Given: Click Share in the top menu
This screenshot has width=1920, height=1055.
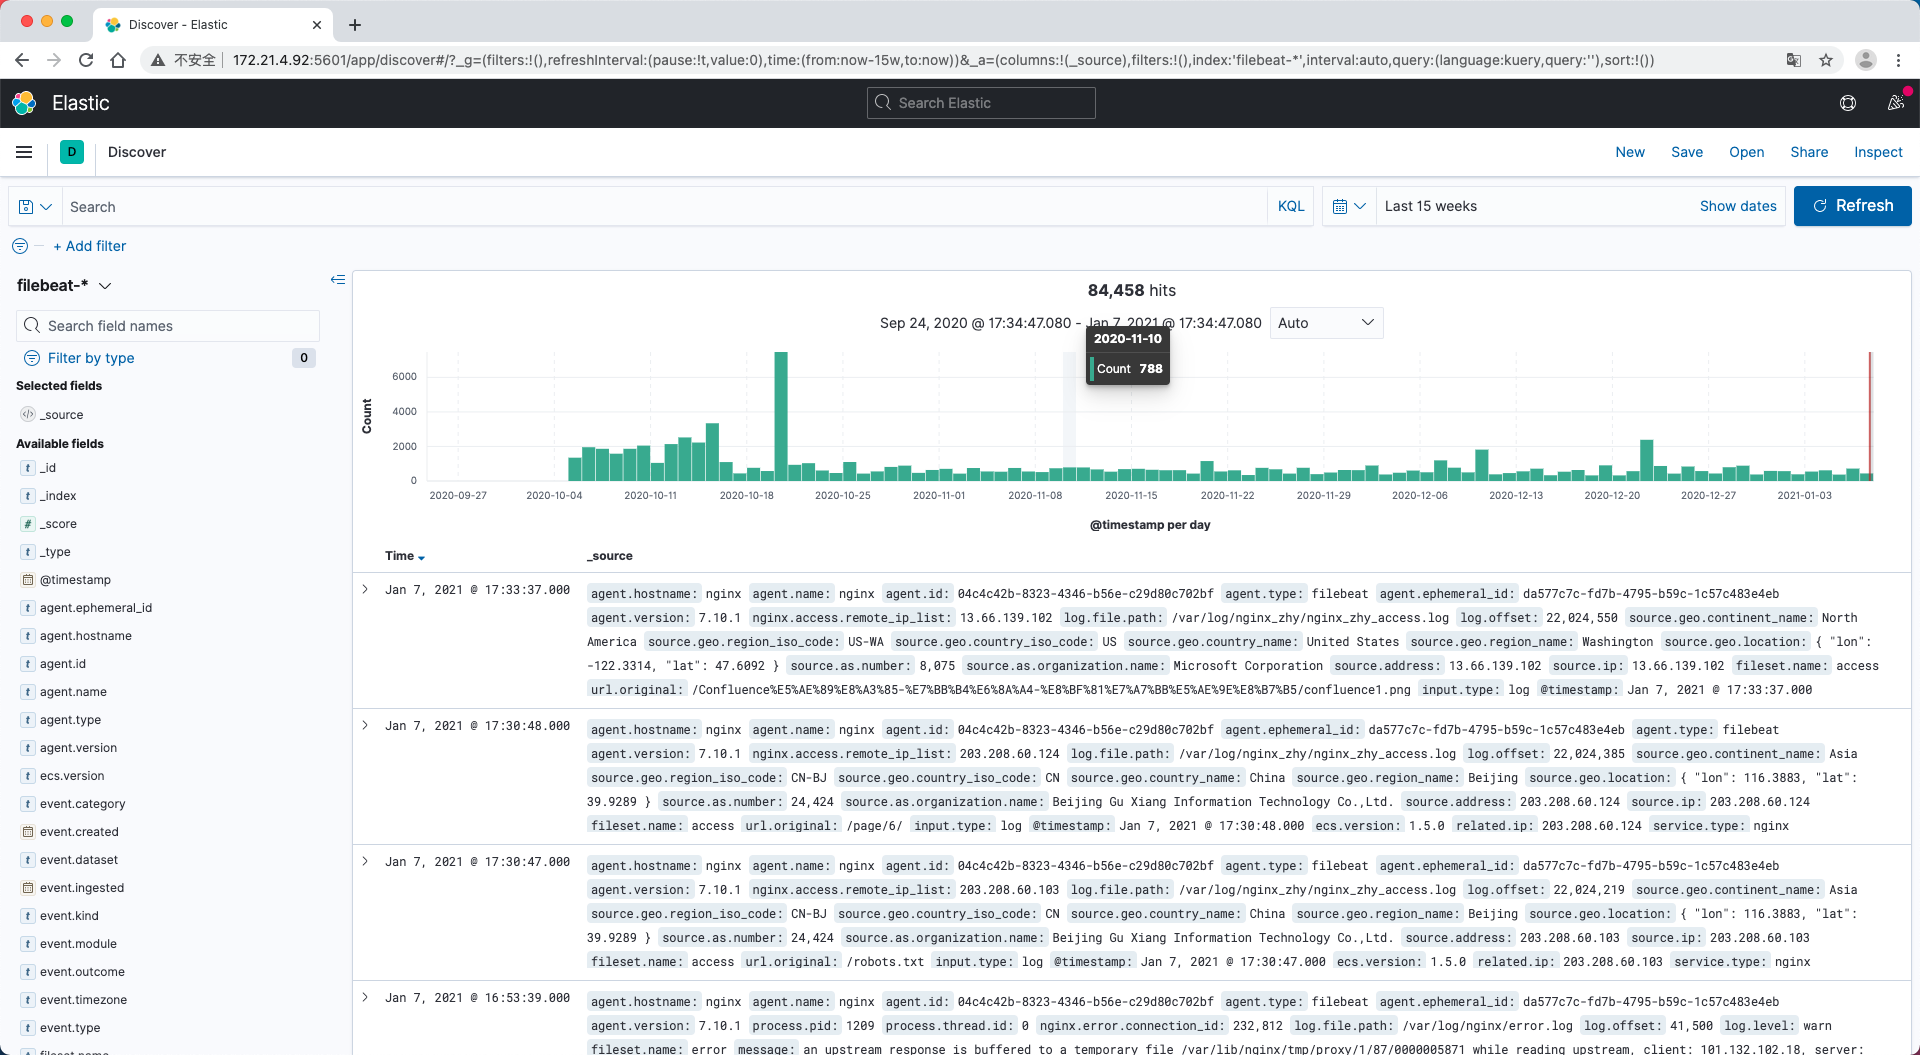Looking at the screenshot, I should tap(1809, 152).
